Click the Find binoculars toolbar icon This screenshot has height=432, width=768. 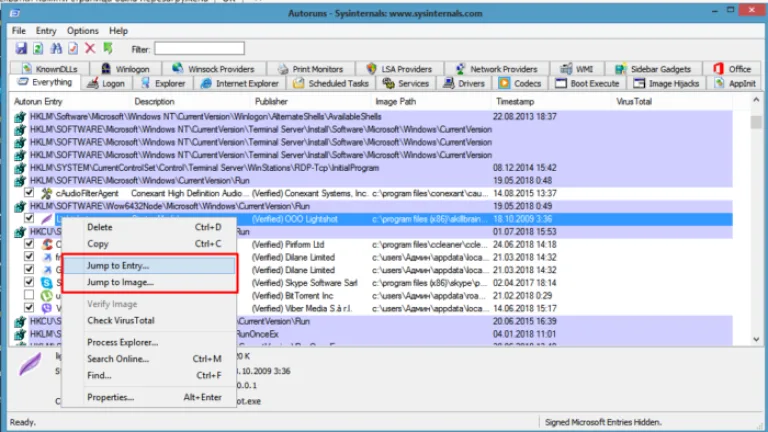coord(56,48)
